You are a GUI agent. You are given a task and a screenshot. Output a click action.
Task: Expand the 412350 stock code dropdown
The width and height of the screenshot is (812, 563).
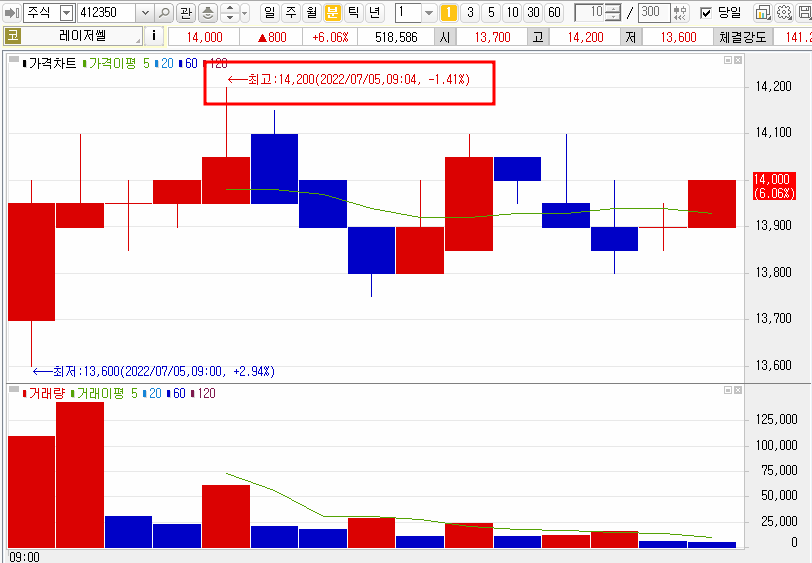tap(145, 12)
